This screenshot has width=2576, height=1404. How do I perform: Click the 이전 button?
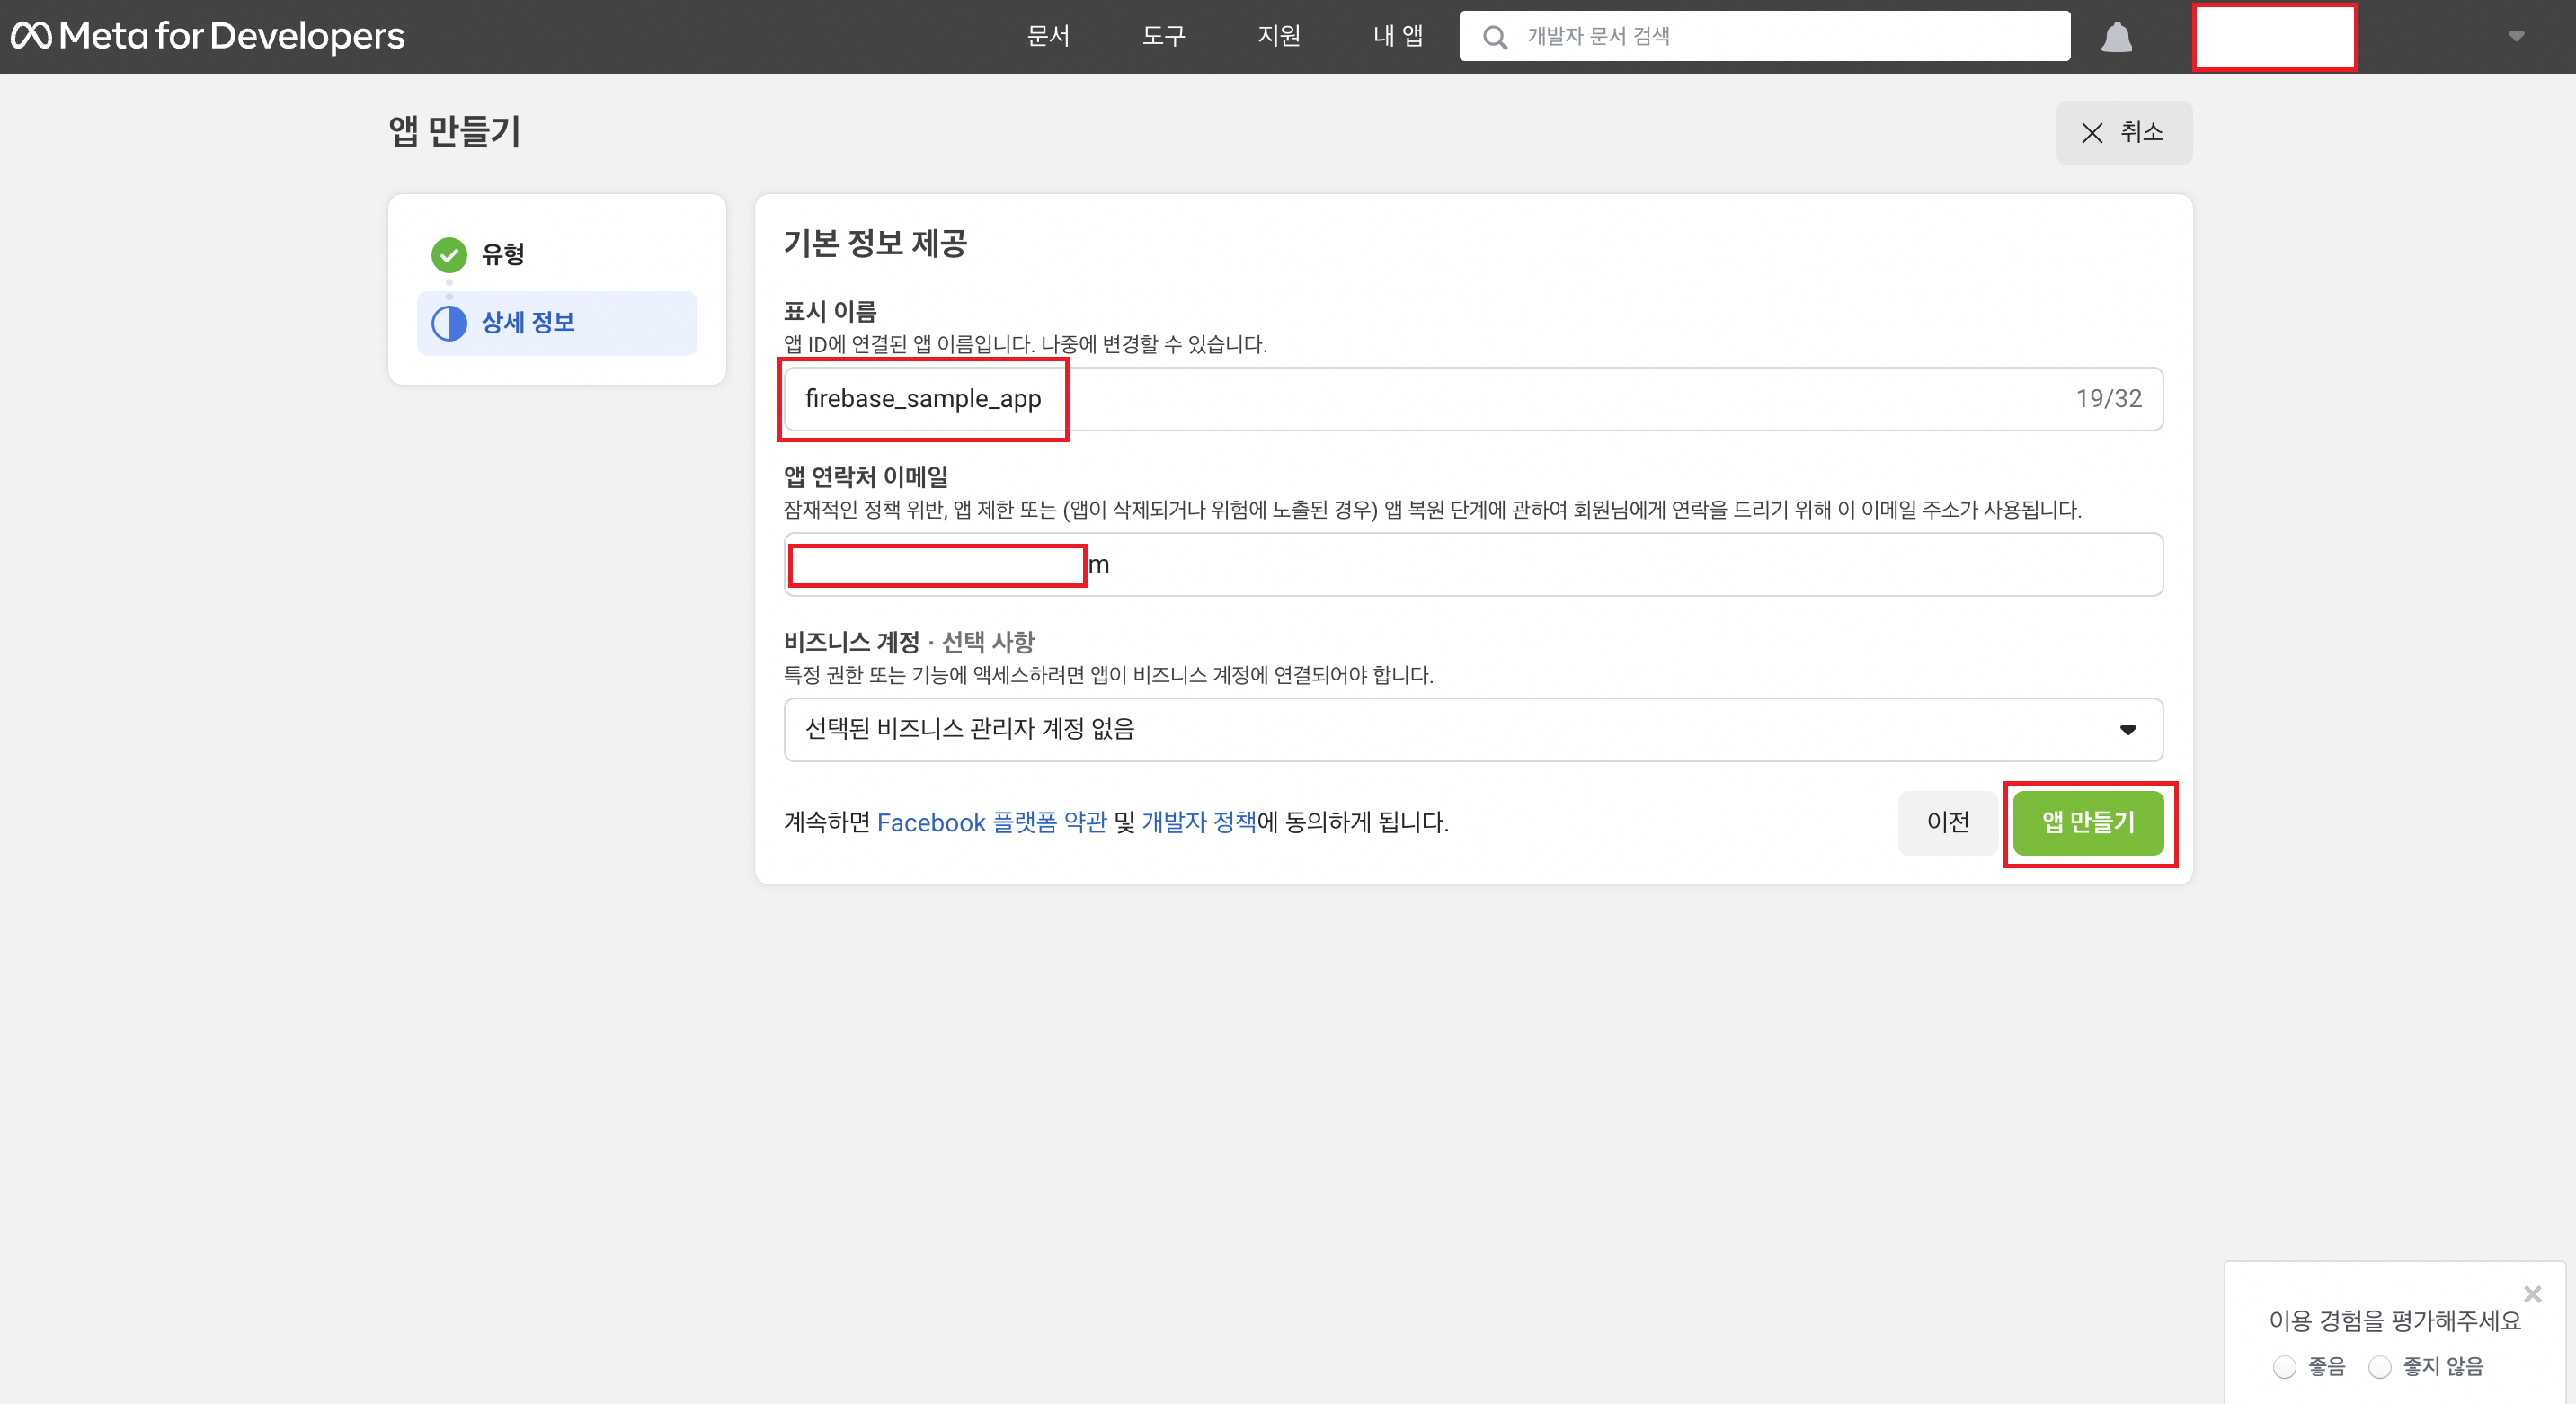pyautogui.click(x=1947, y=822)
